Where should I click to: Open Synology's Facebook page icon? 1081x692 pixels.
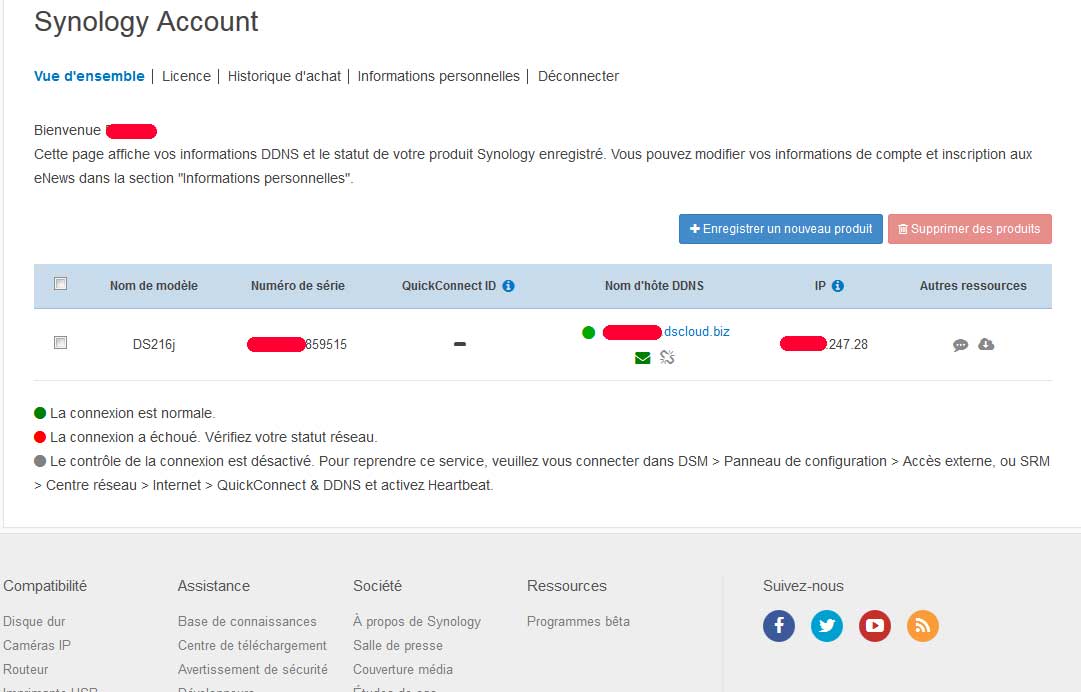click(x=779, y=626)
